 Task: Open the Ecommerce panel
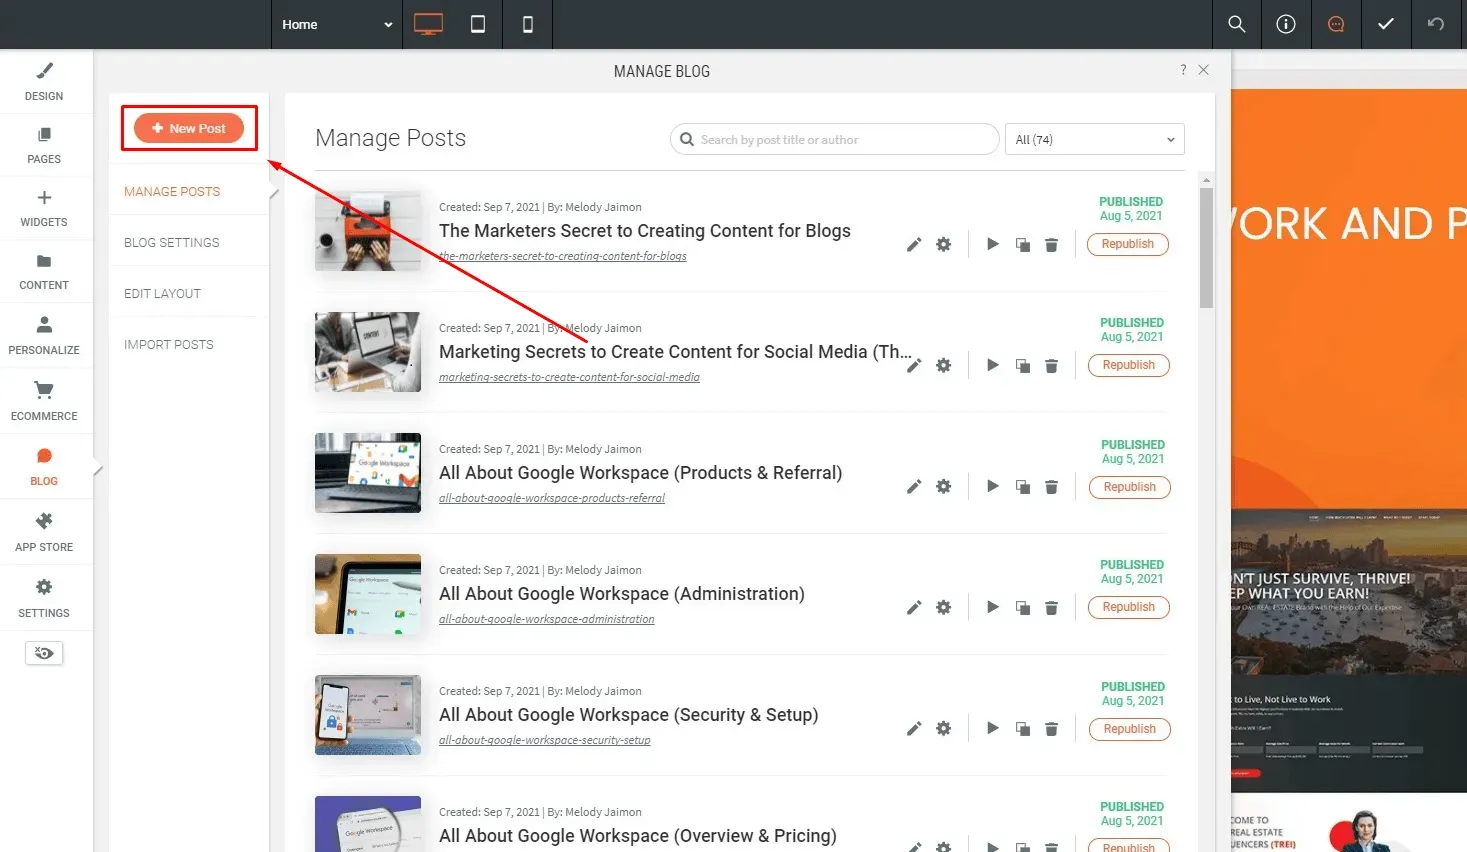pyautogui.click(x=43, y=399)
